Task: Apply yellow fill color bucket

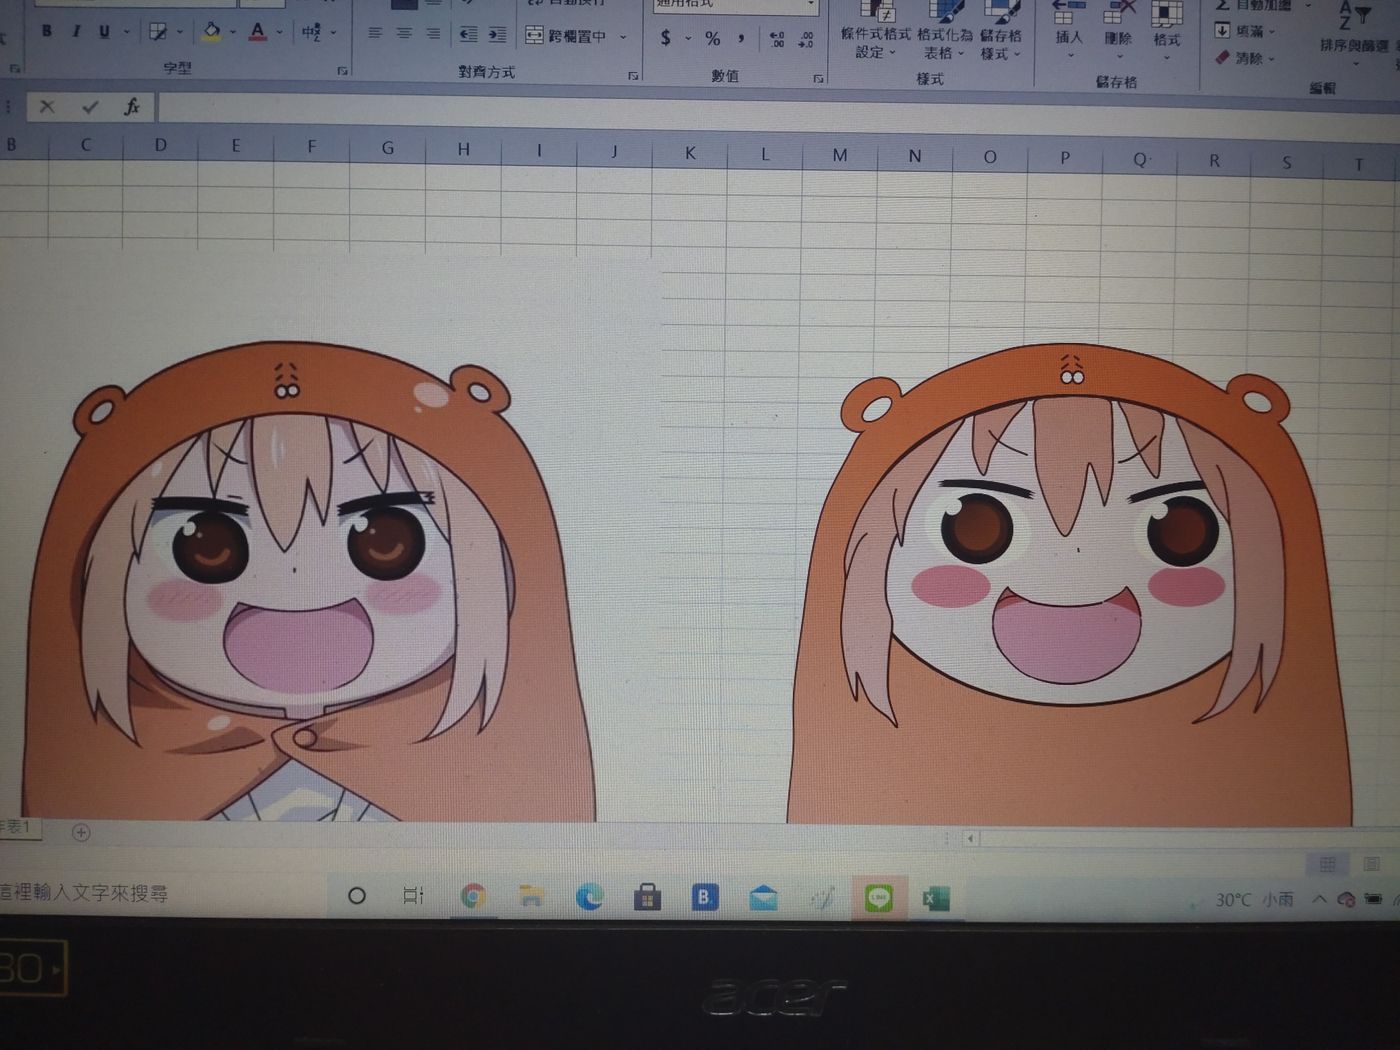Action: [211, 32]
